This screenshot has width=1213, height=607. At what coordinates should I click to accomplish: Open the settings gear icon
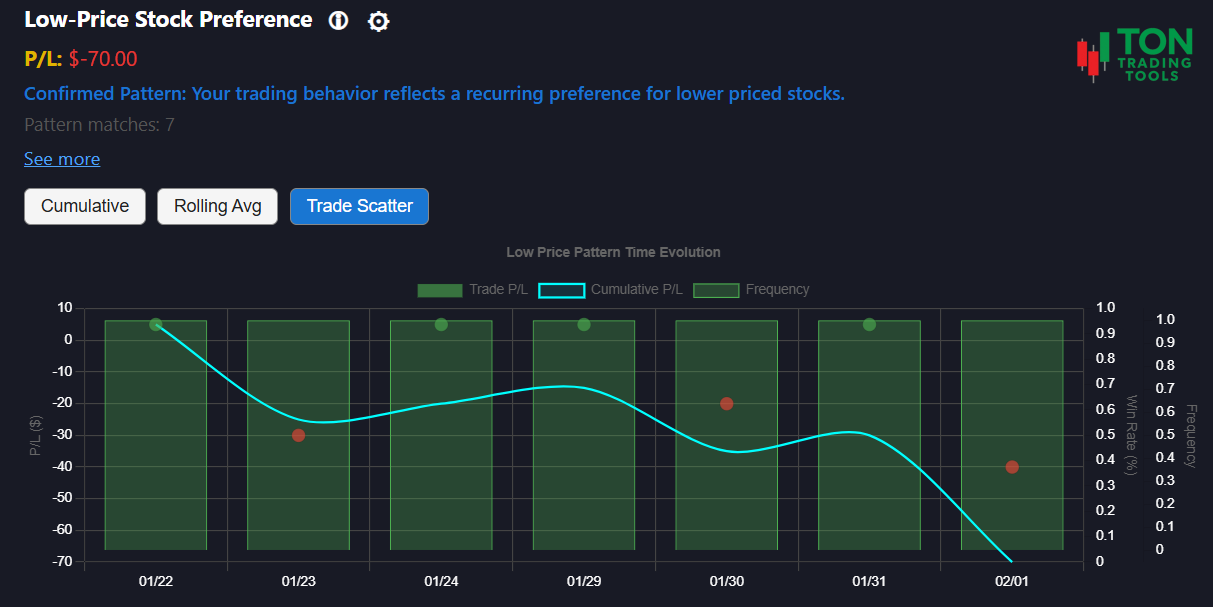tap(378, 20)
